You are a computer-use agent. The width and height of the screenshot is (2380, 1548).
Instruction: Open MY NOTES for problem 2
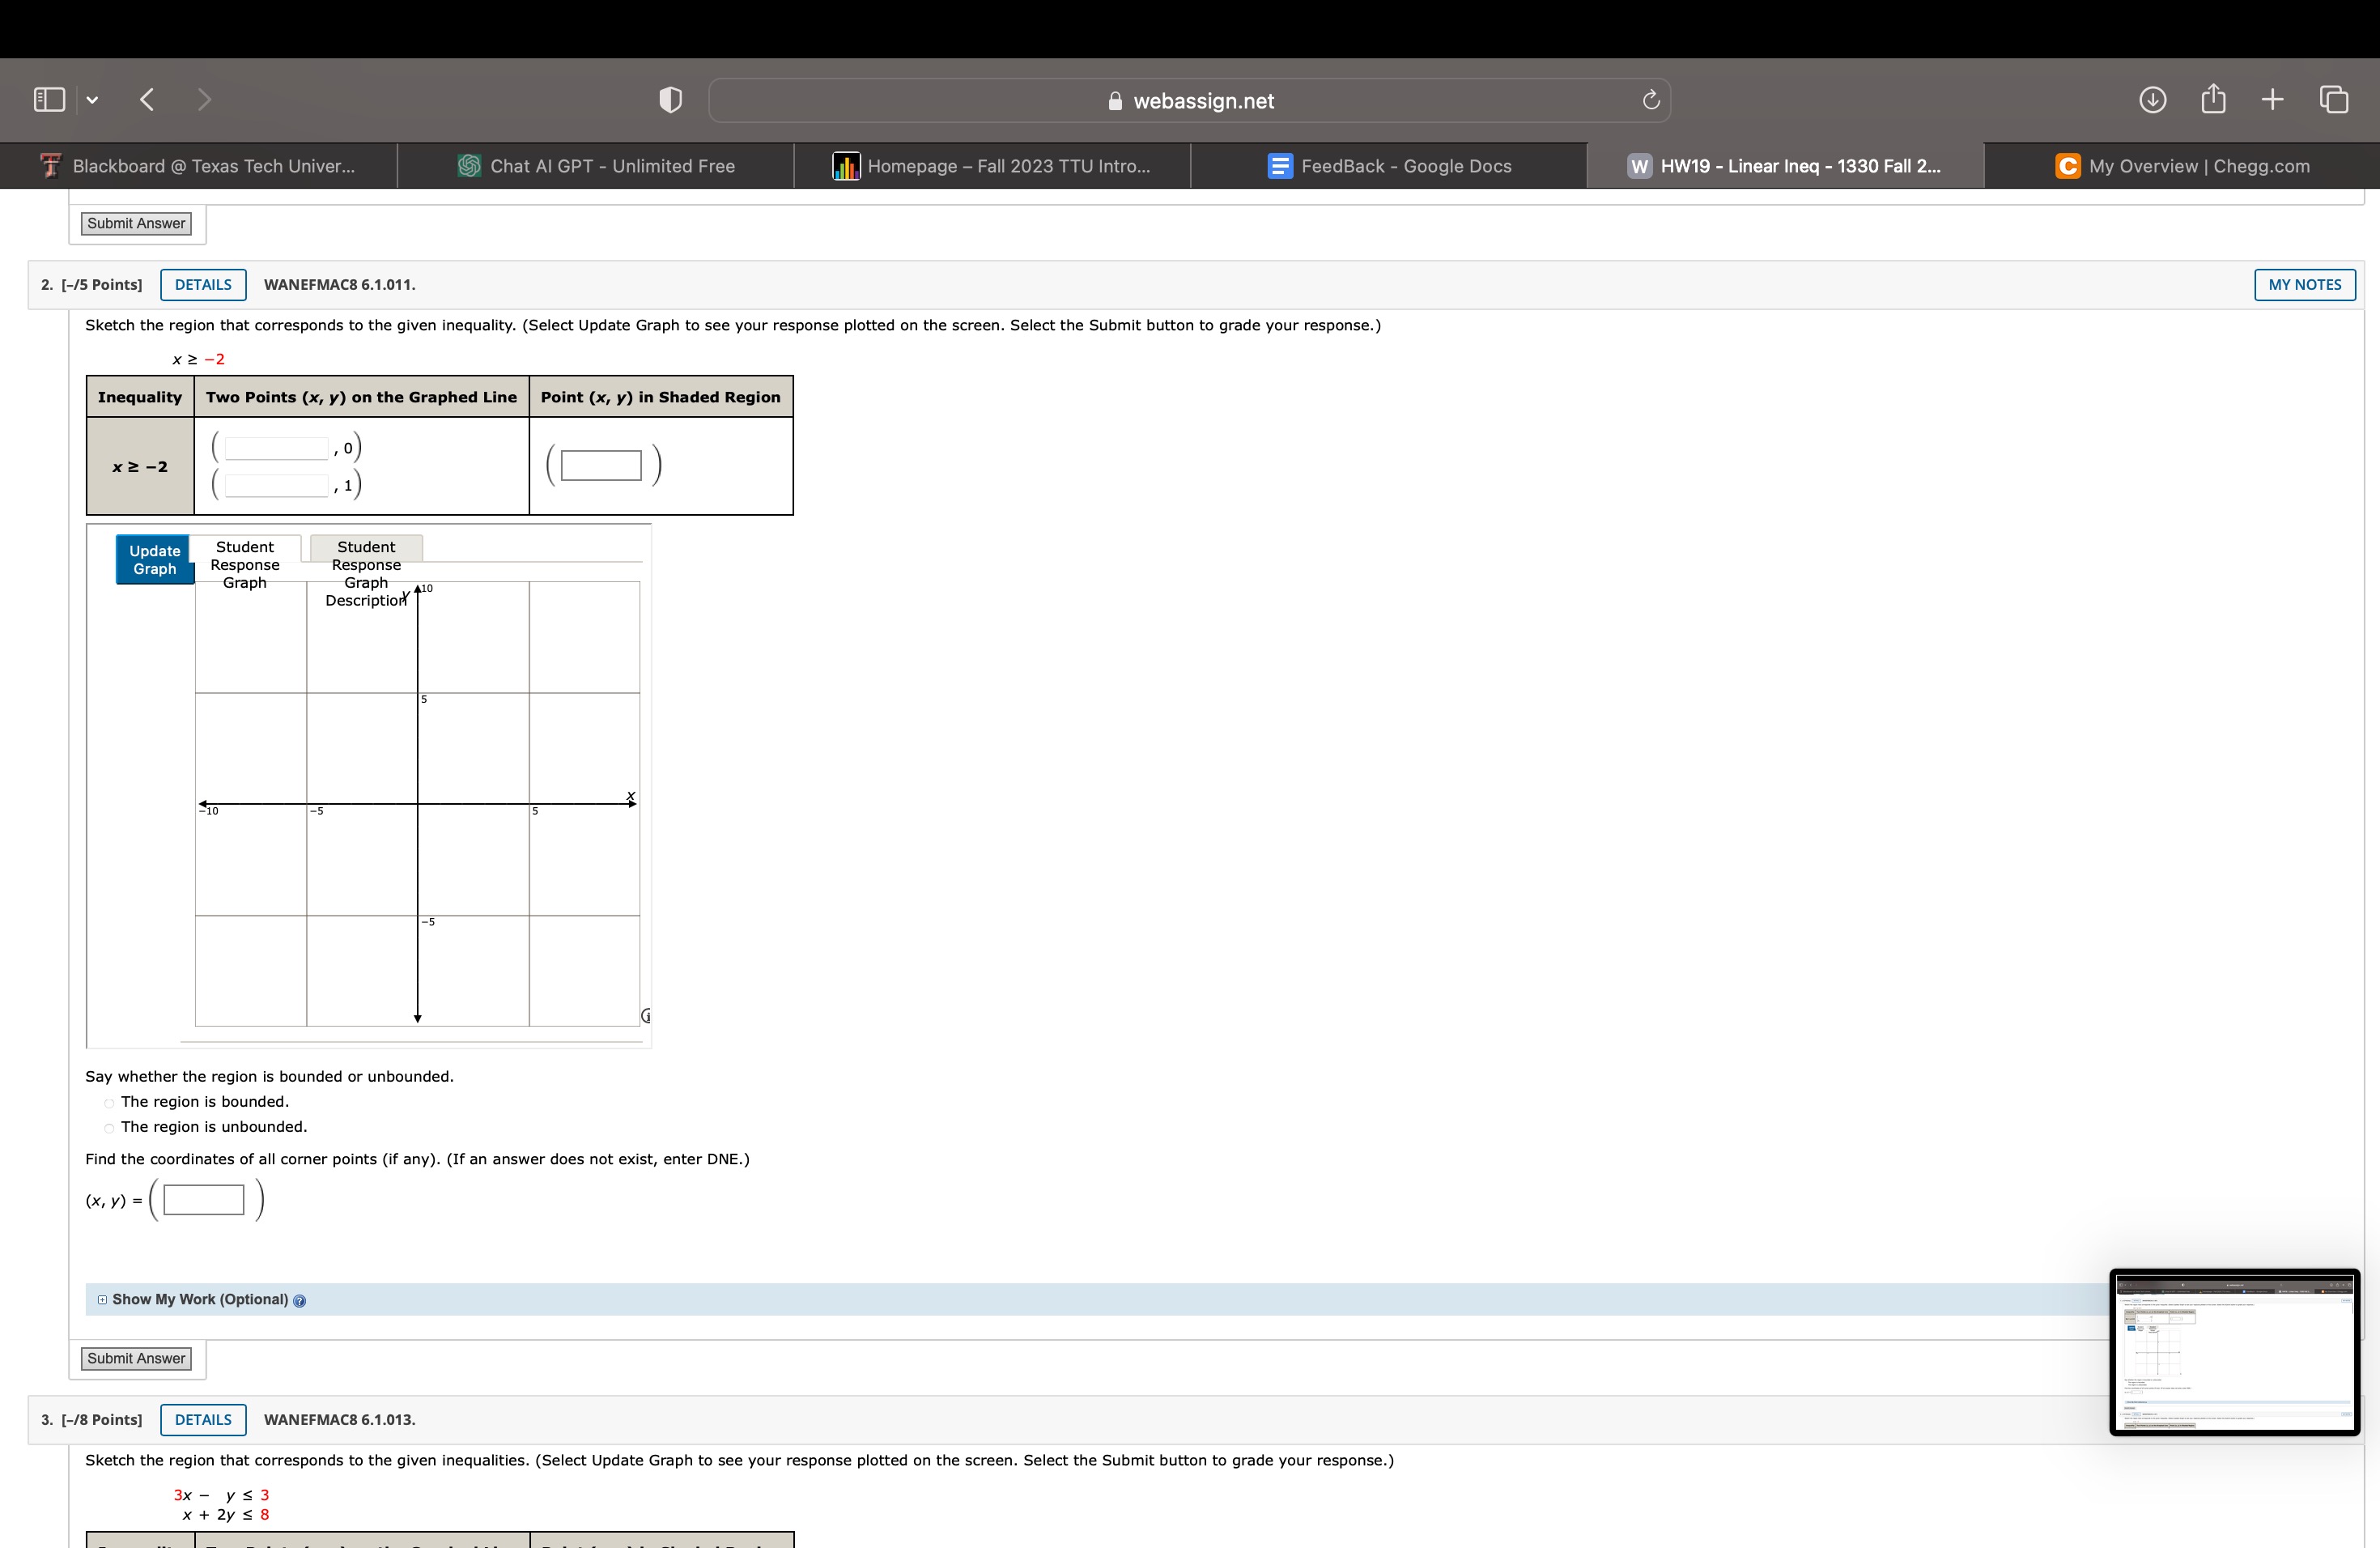[x=2305, y=284]
